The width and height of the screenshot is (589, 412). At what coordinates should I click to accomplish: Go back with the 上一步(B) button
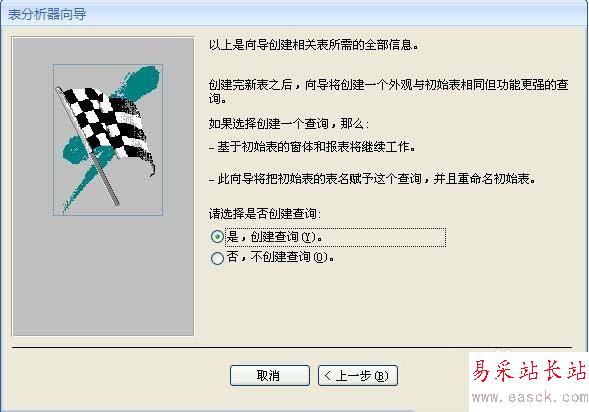point(358,375)
